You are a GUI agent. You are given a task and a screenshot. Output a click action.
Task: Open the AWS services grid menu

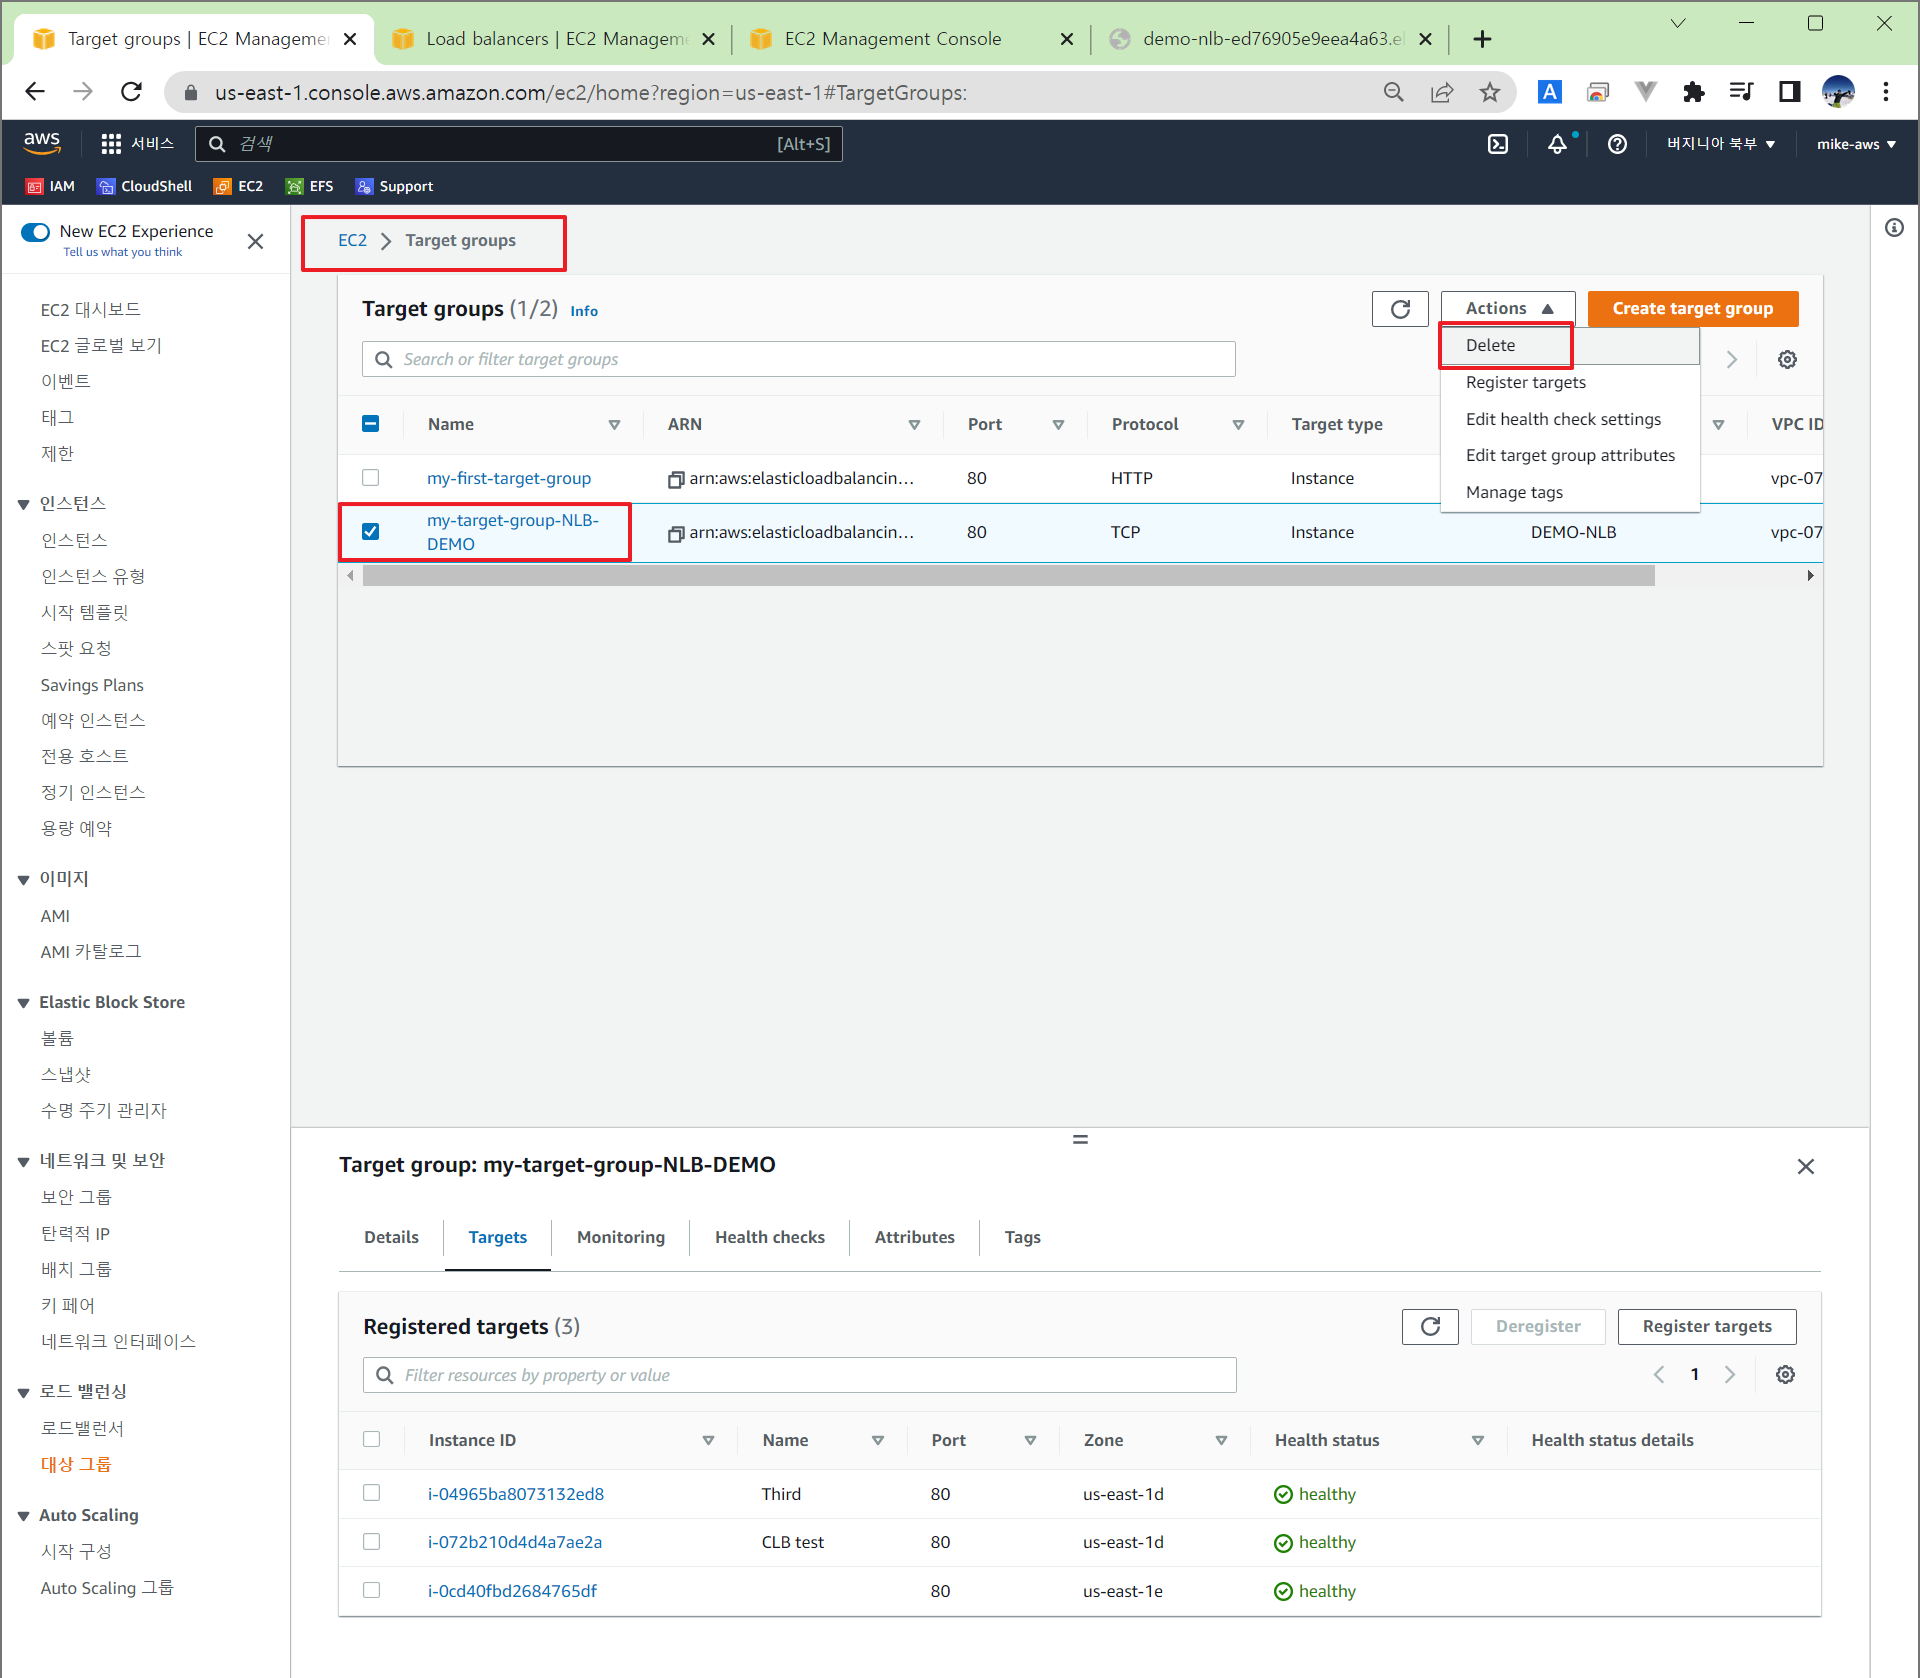pyautogui.click(x=111, y=144)
